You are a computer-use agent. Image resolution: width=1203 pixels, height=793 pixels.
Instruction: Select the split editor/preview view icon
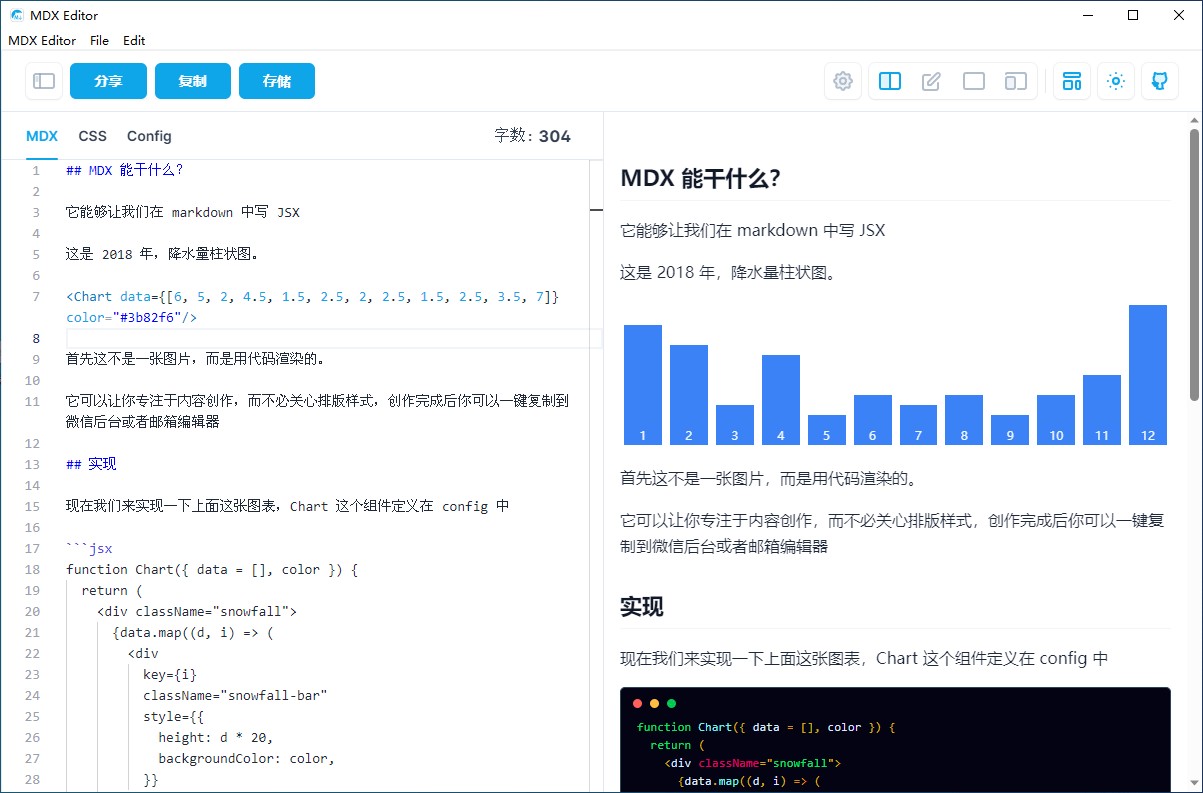pos(889,81)
